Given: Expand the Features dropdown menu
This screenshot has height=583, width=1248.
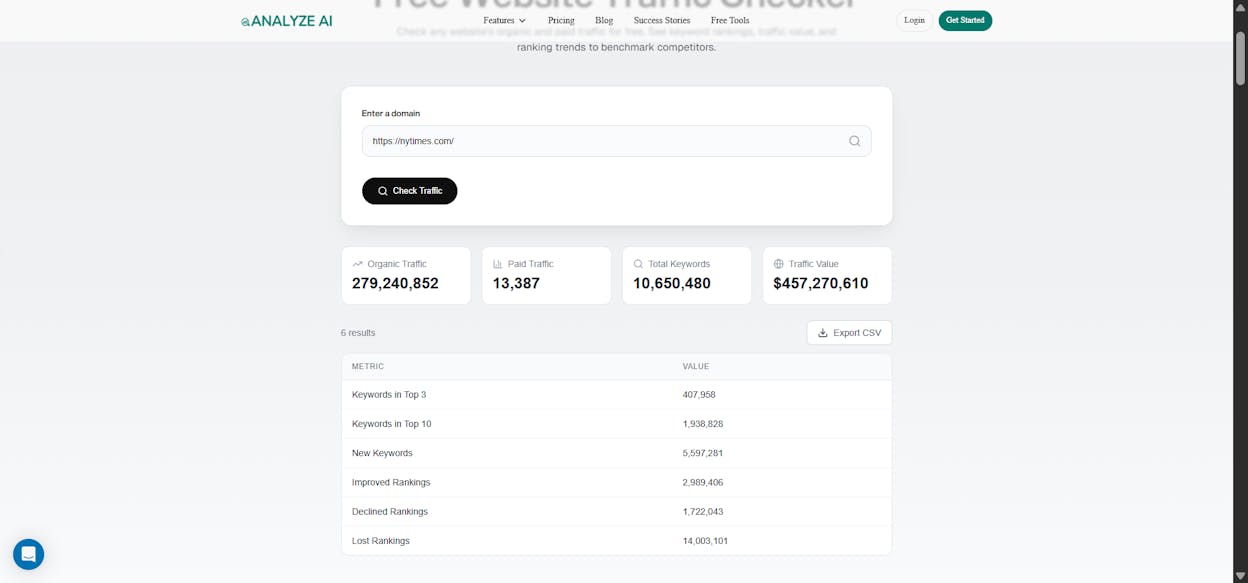Looking at the screenshot, I should click(504, 20).
